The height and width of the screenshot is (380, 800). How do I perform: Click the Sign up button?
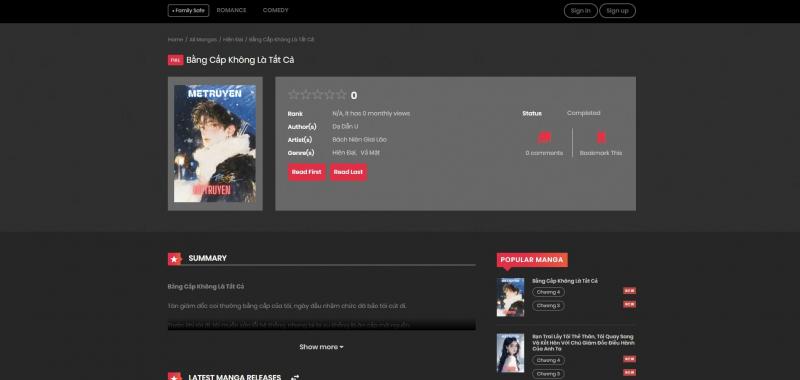617,11
